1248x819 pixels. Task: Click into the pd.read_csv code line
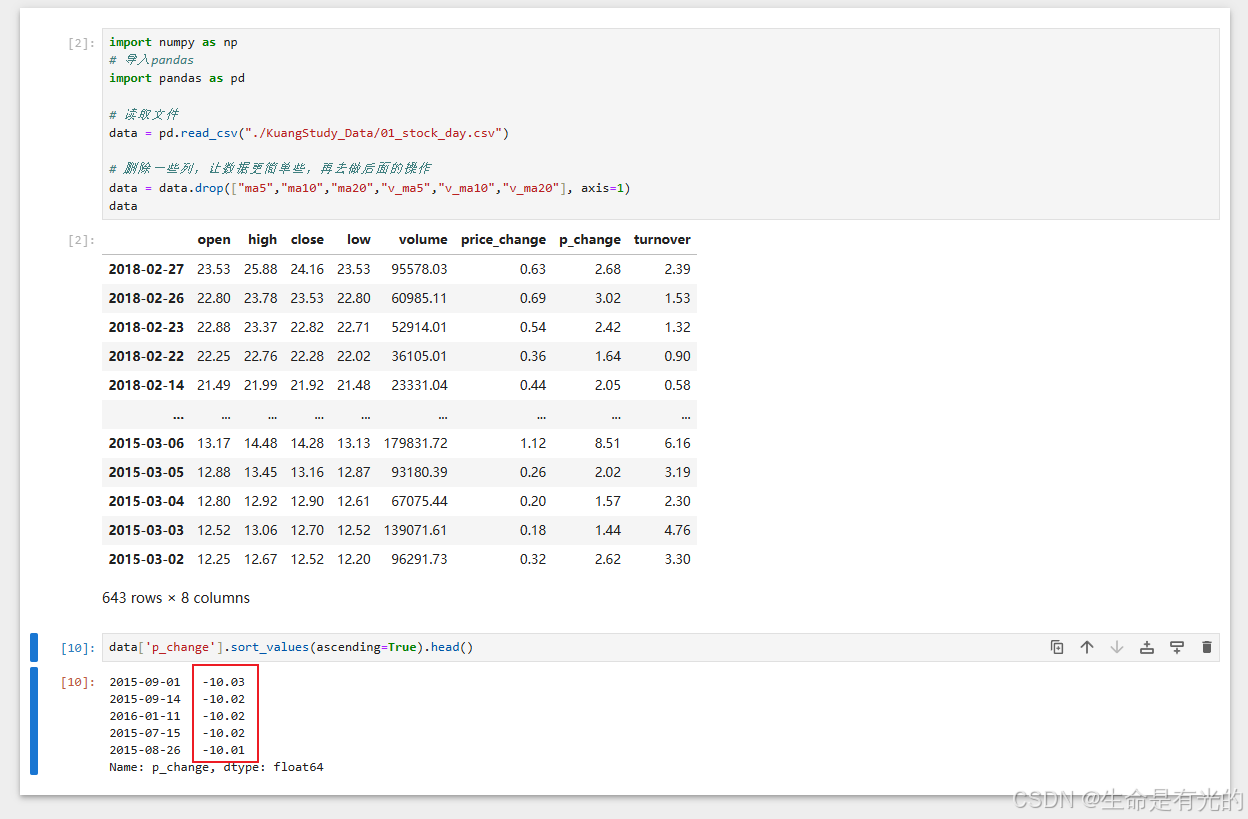tap(309, 132)
